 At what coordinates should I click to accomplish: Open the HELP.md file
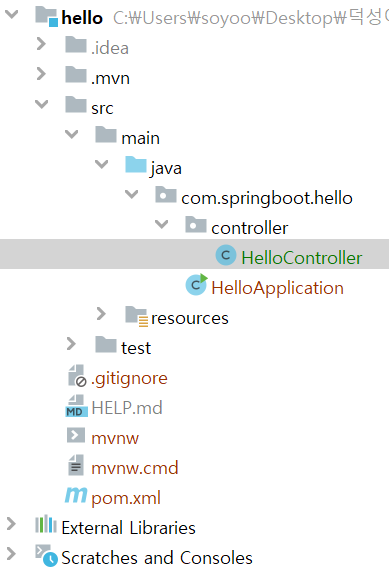click(x=127, y=408)
